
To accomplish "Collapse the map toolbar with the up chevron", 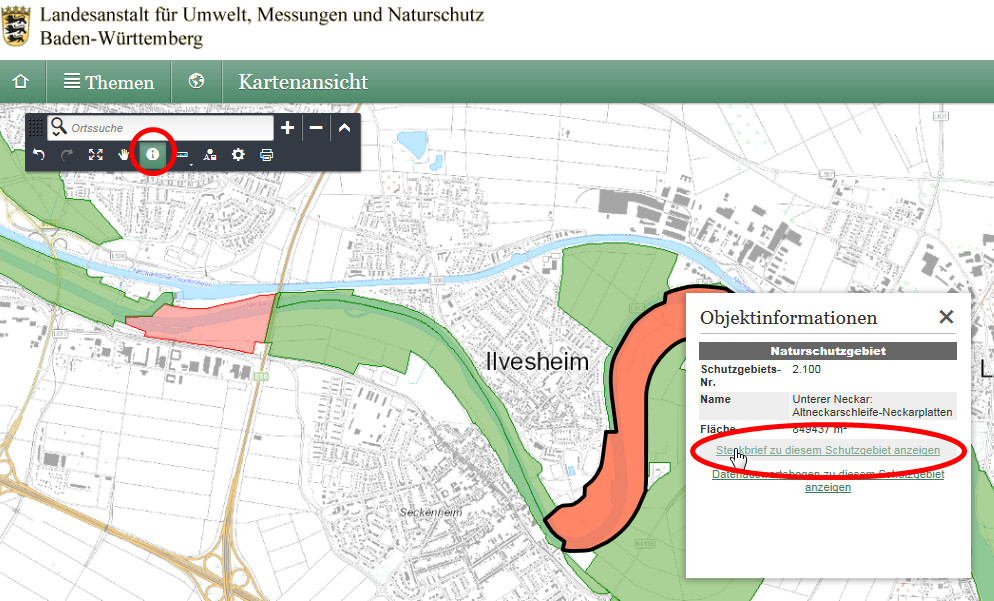I will (344, 128).
